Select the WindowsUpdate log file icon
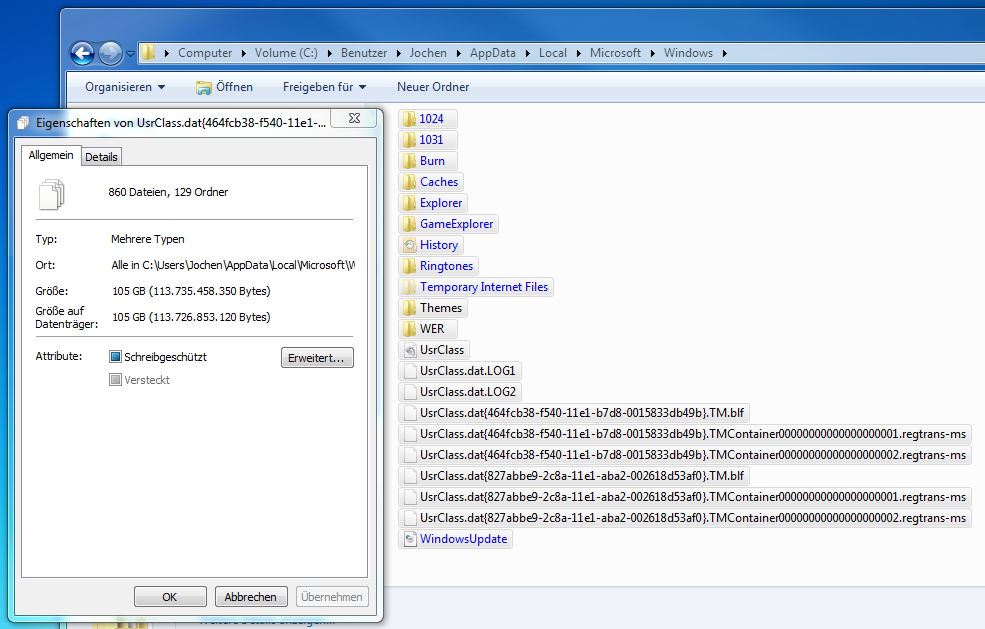The image size is (985, 629). click(410, 539)
